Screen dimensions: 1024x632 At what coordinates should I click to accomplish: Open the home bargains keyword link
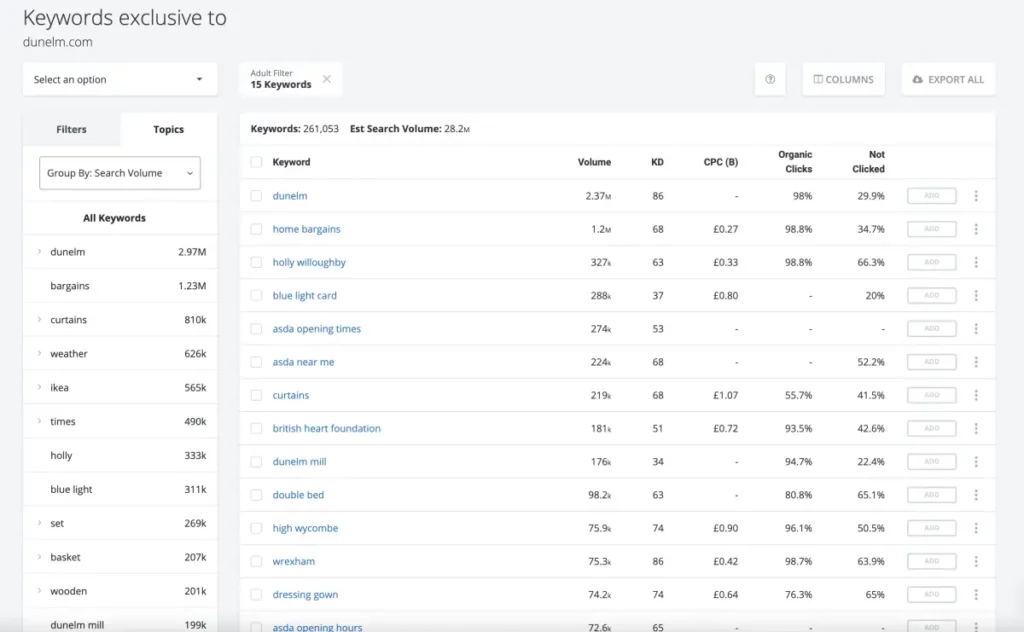coord(306,229)
